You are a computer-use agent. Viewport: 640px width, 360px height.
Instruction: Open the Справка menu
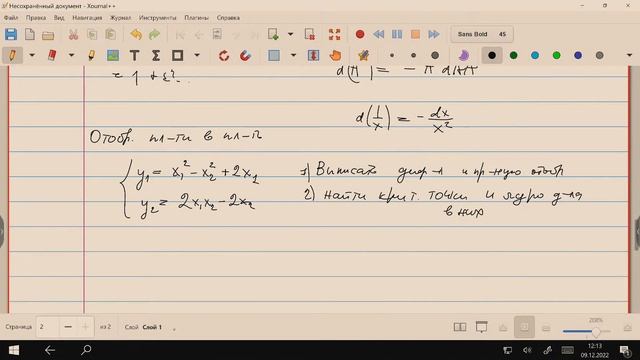click(228, 18)
